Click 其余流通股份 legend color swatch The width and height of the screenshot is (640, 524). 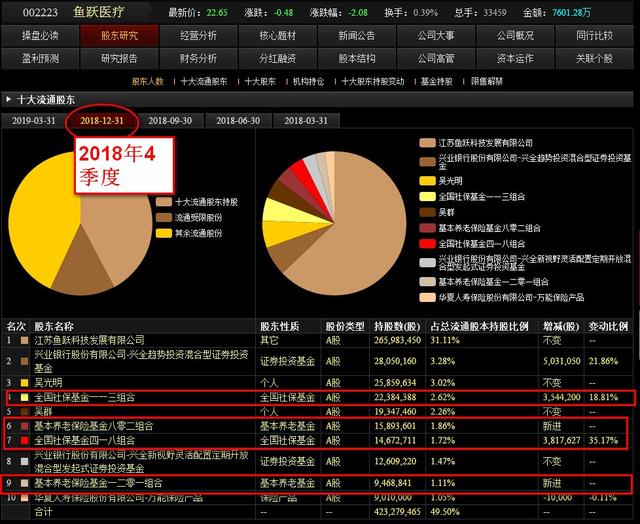(164, 233)
